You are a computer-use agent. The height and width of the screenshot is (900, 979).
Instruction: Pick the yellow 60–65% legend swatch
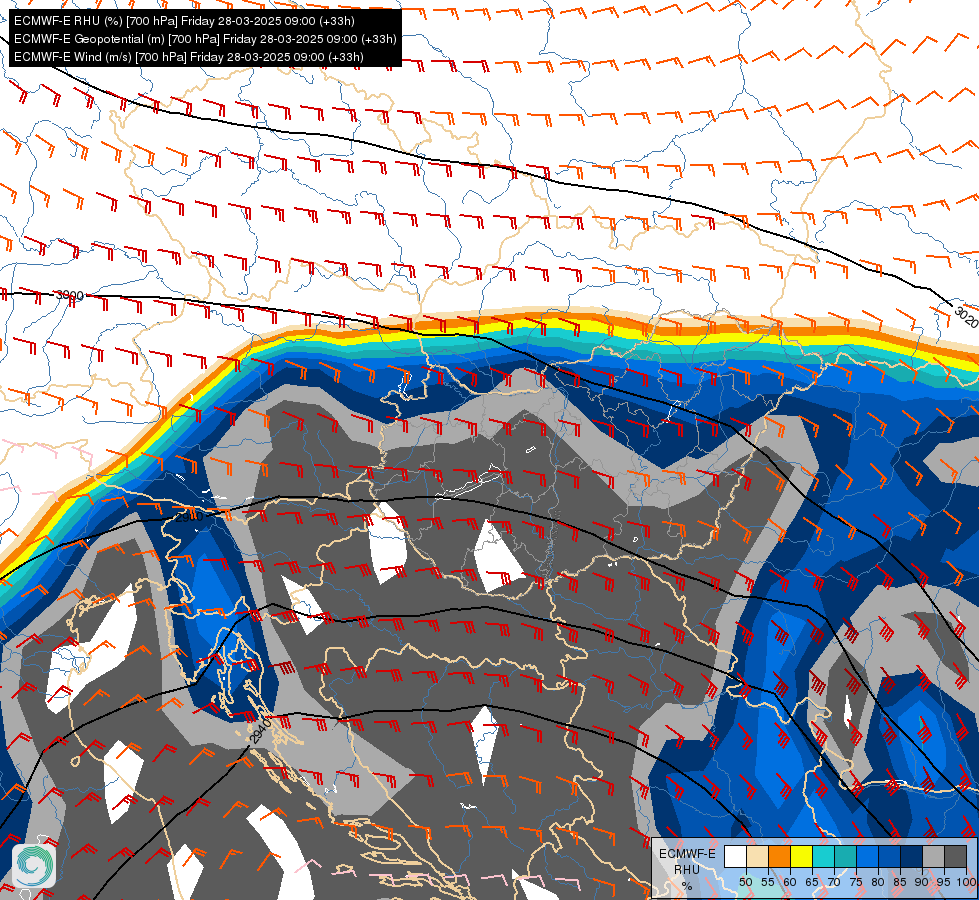coord(801,856)
